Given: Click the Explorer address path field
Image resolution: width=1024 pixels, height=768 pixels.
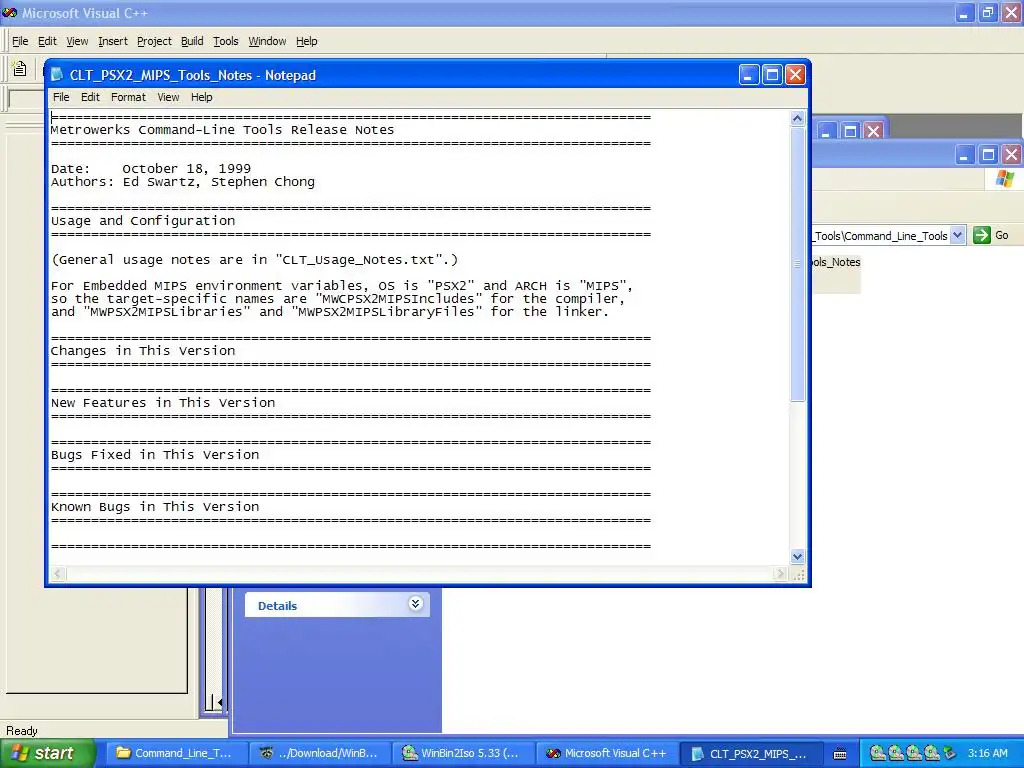Looking at the screenshot, I should click(x=881, y=236).
